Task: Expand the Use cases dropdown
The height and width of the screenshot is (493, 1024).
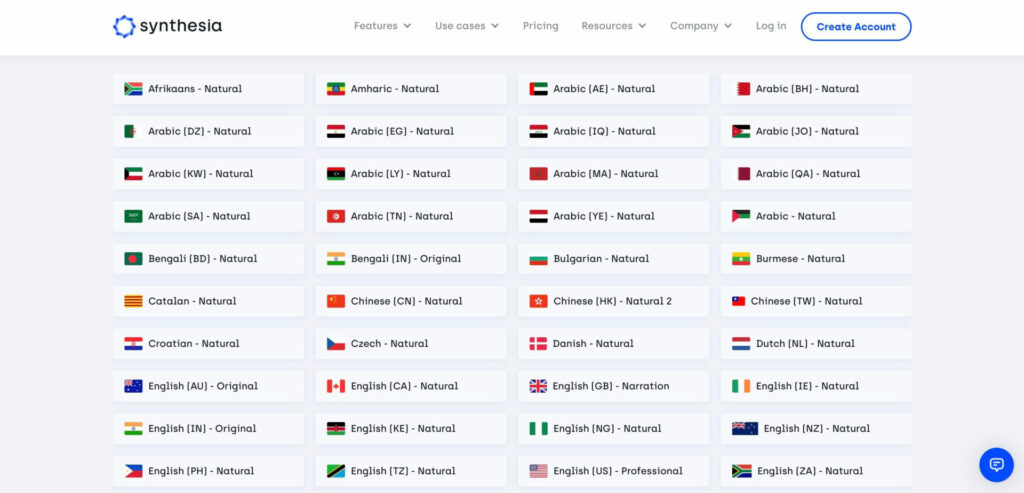Action: (467, 26)
